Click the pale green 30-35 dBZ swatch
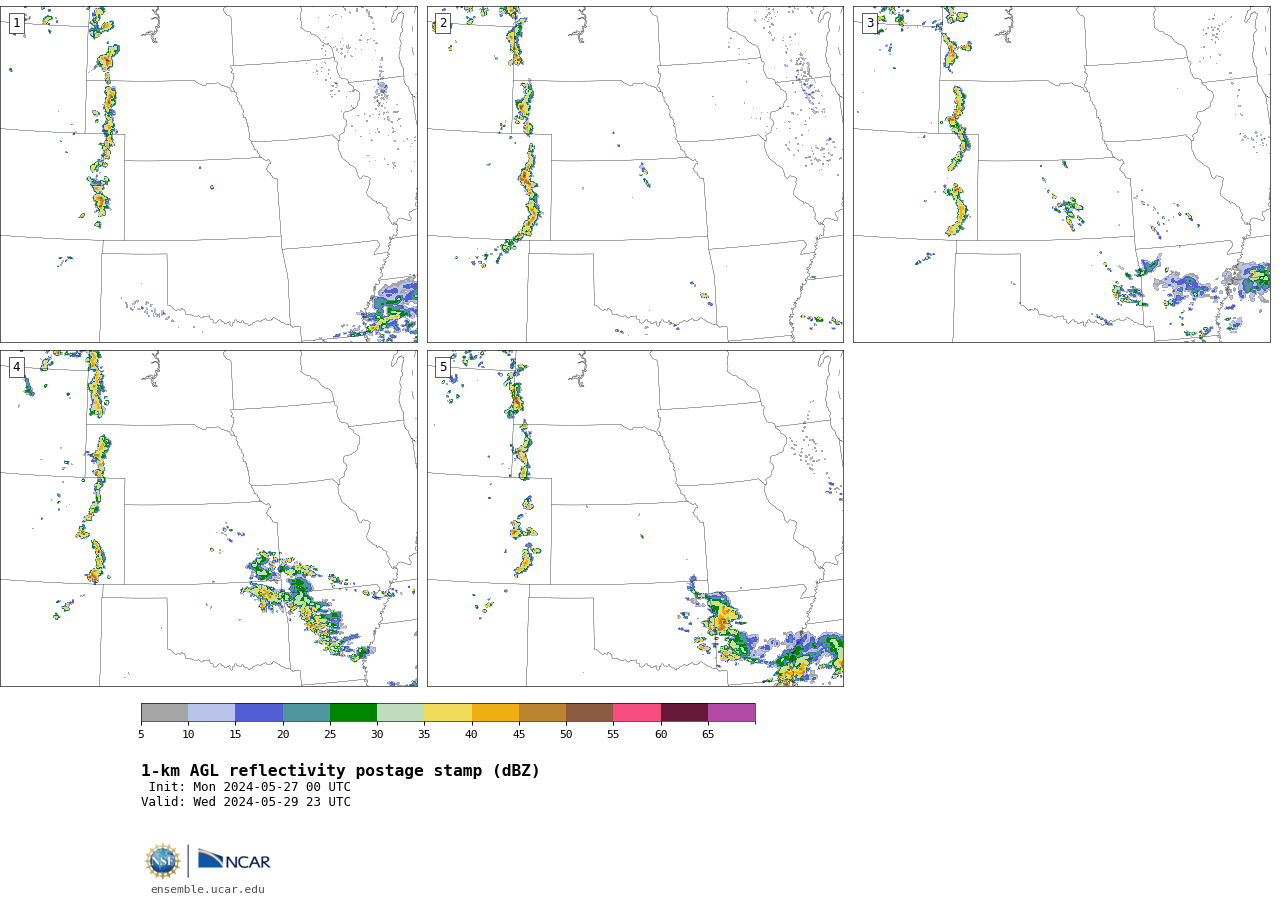1280x901 pixels. pos(401,713)
